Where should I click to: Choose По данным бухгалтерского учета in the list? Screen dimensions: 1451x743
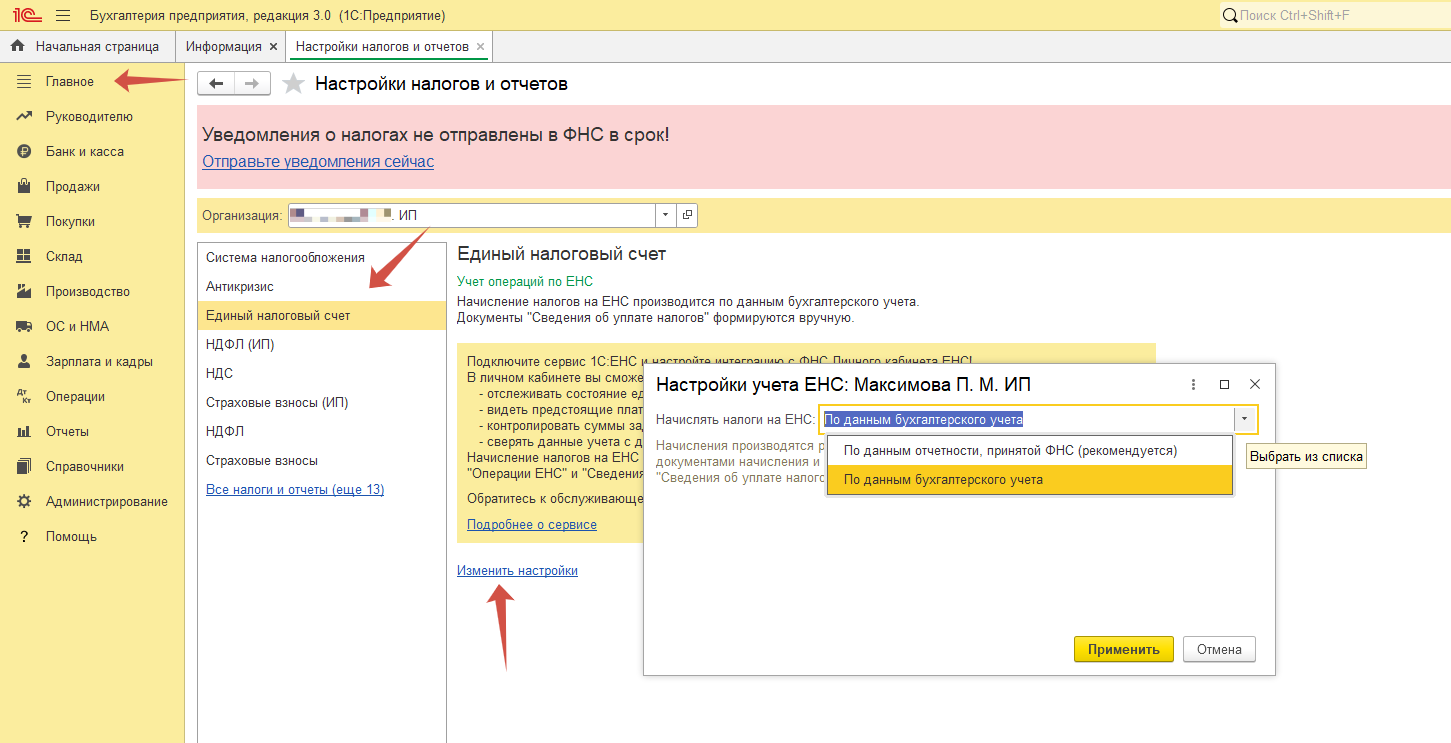pyautogui.click(x=1030, y=480)
